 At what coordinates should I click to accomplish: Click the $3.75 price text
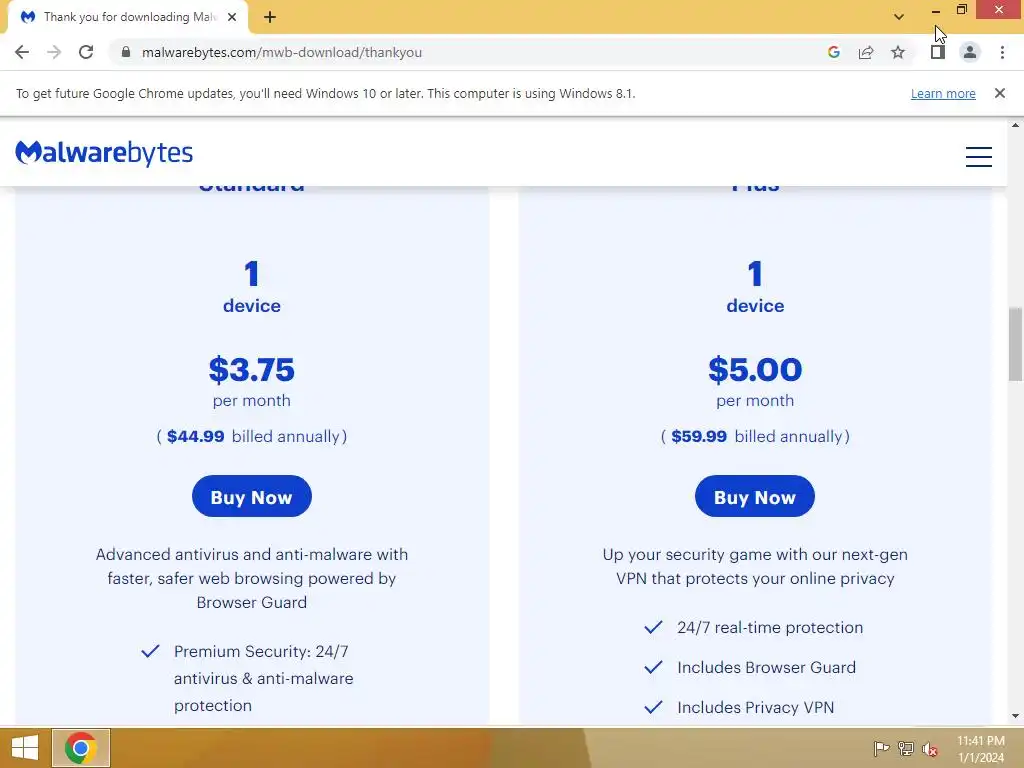(x=251, y=370)
